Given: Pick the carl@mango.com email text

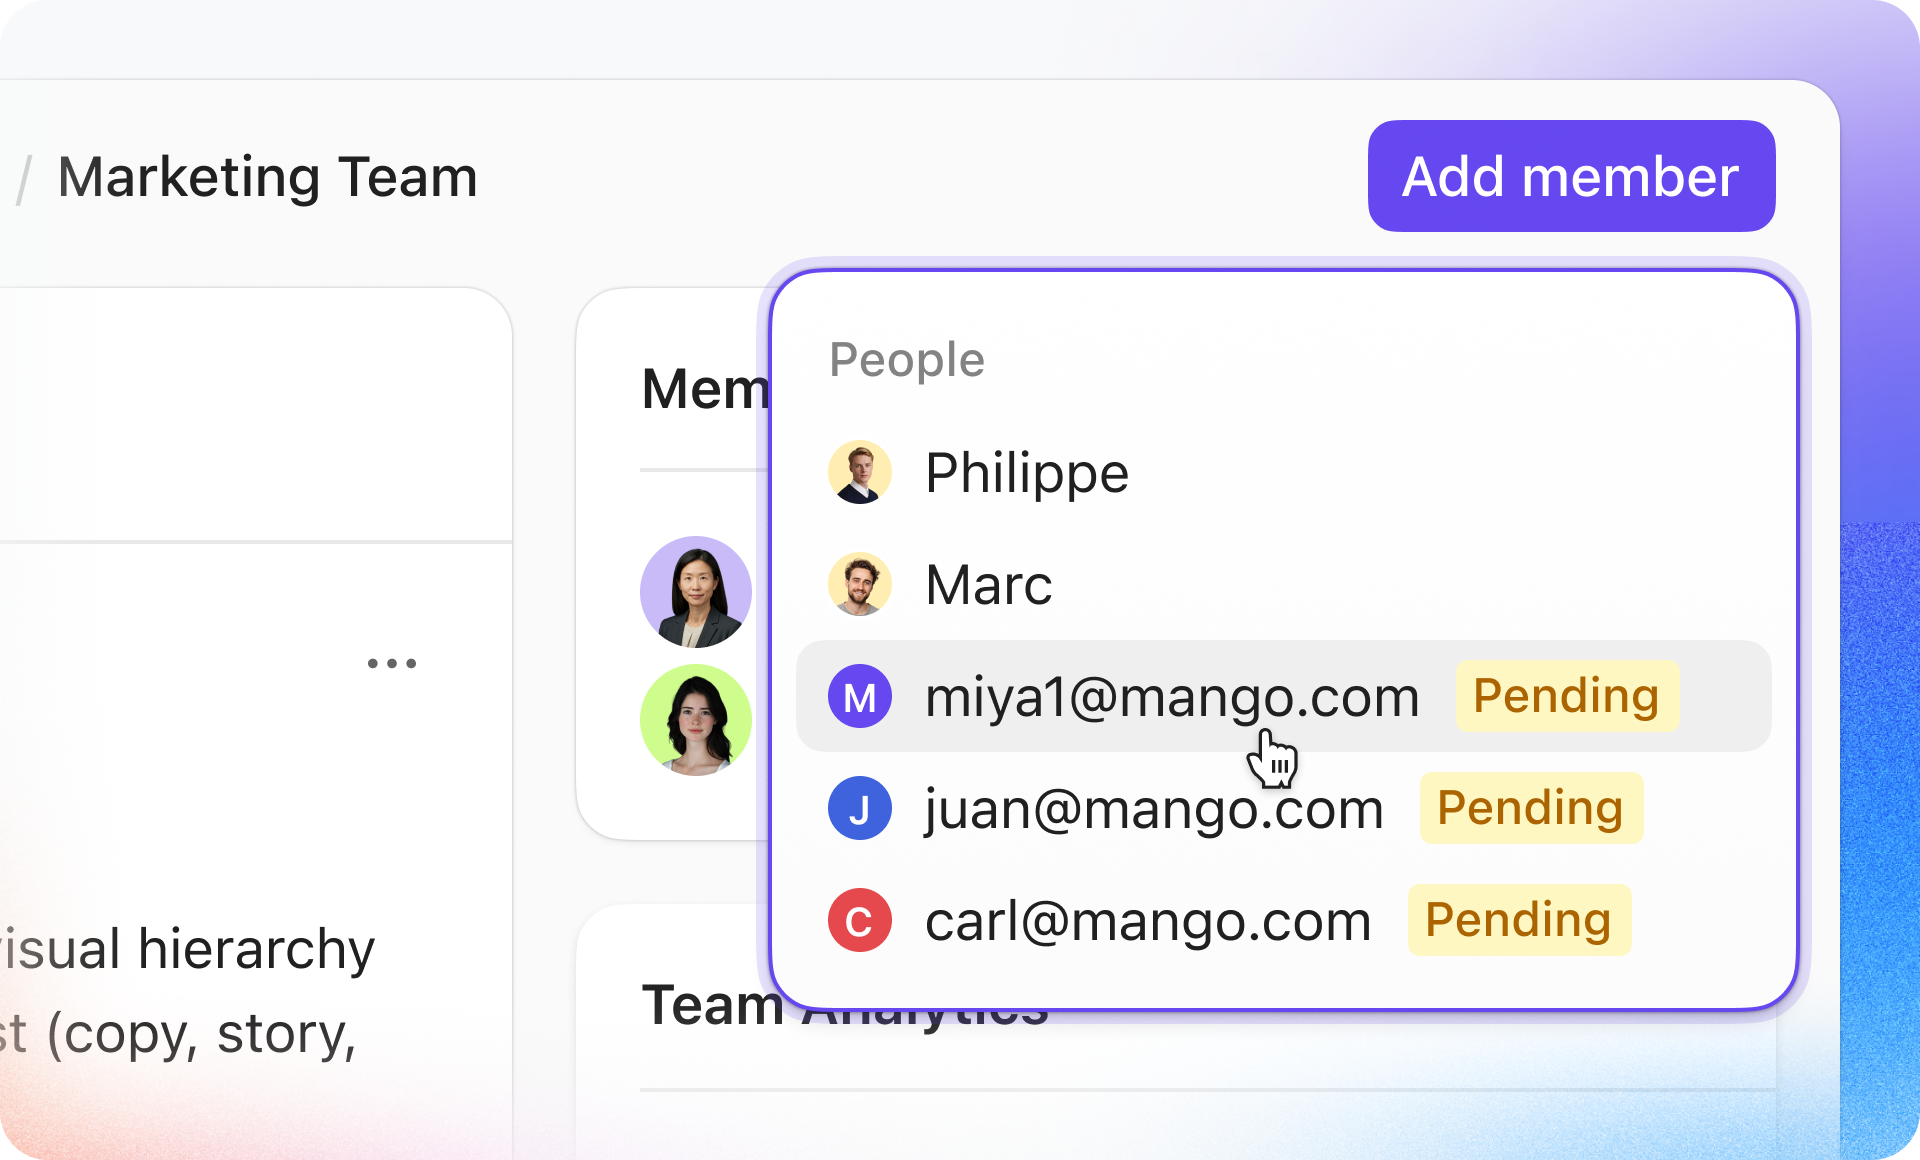Looking at the screenshot, I should 1147,921.
